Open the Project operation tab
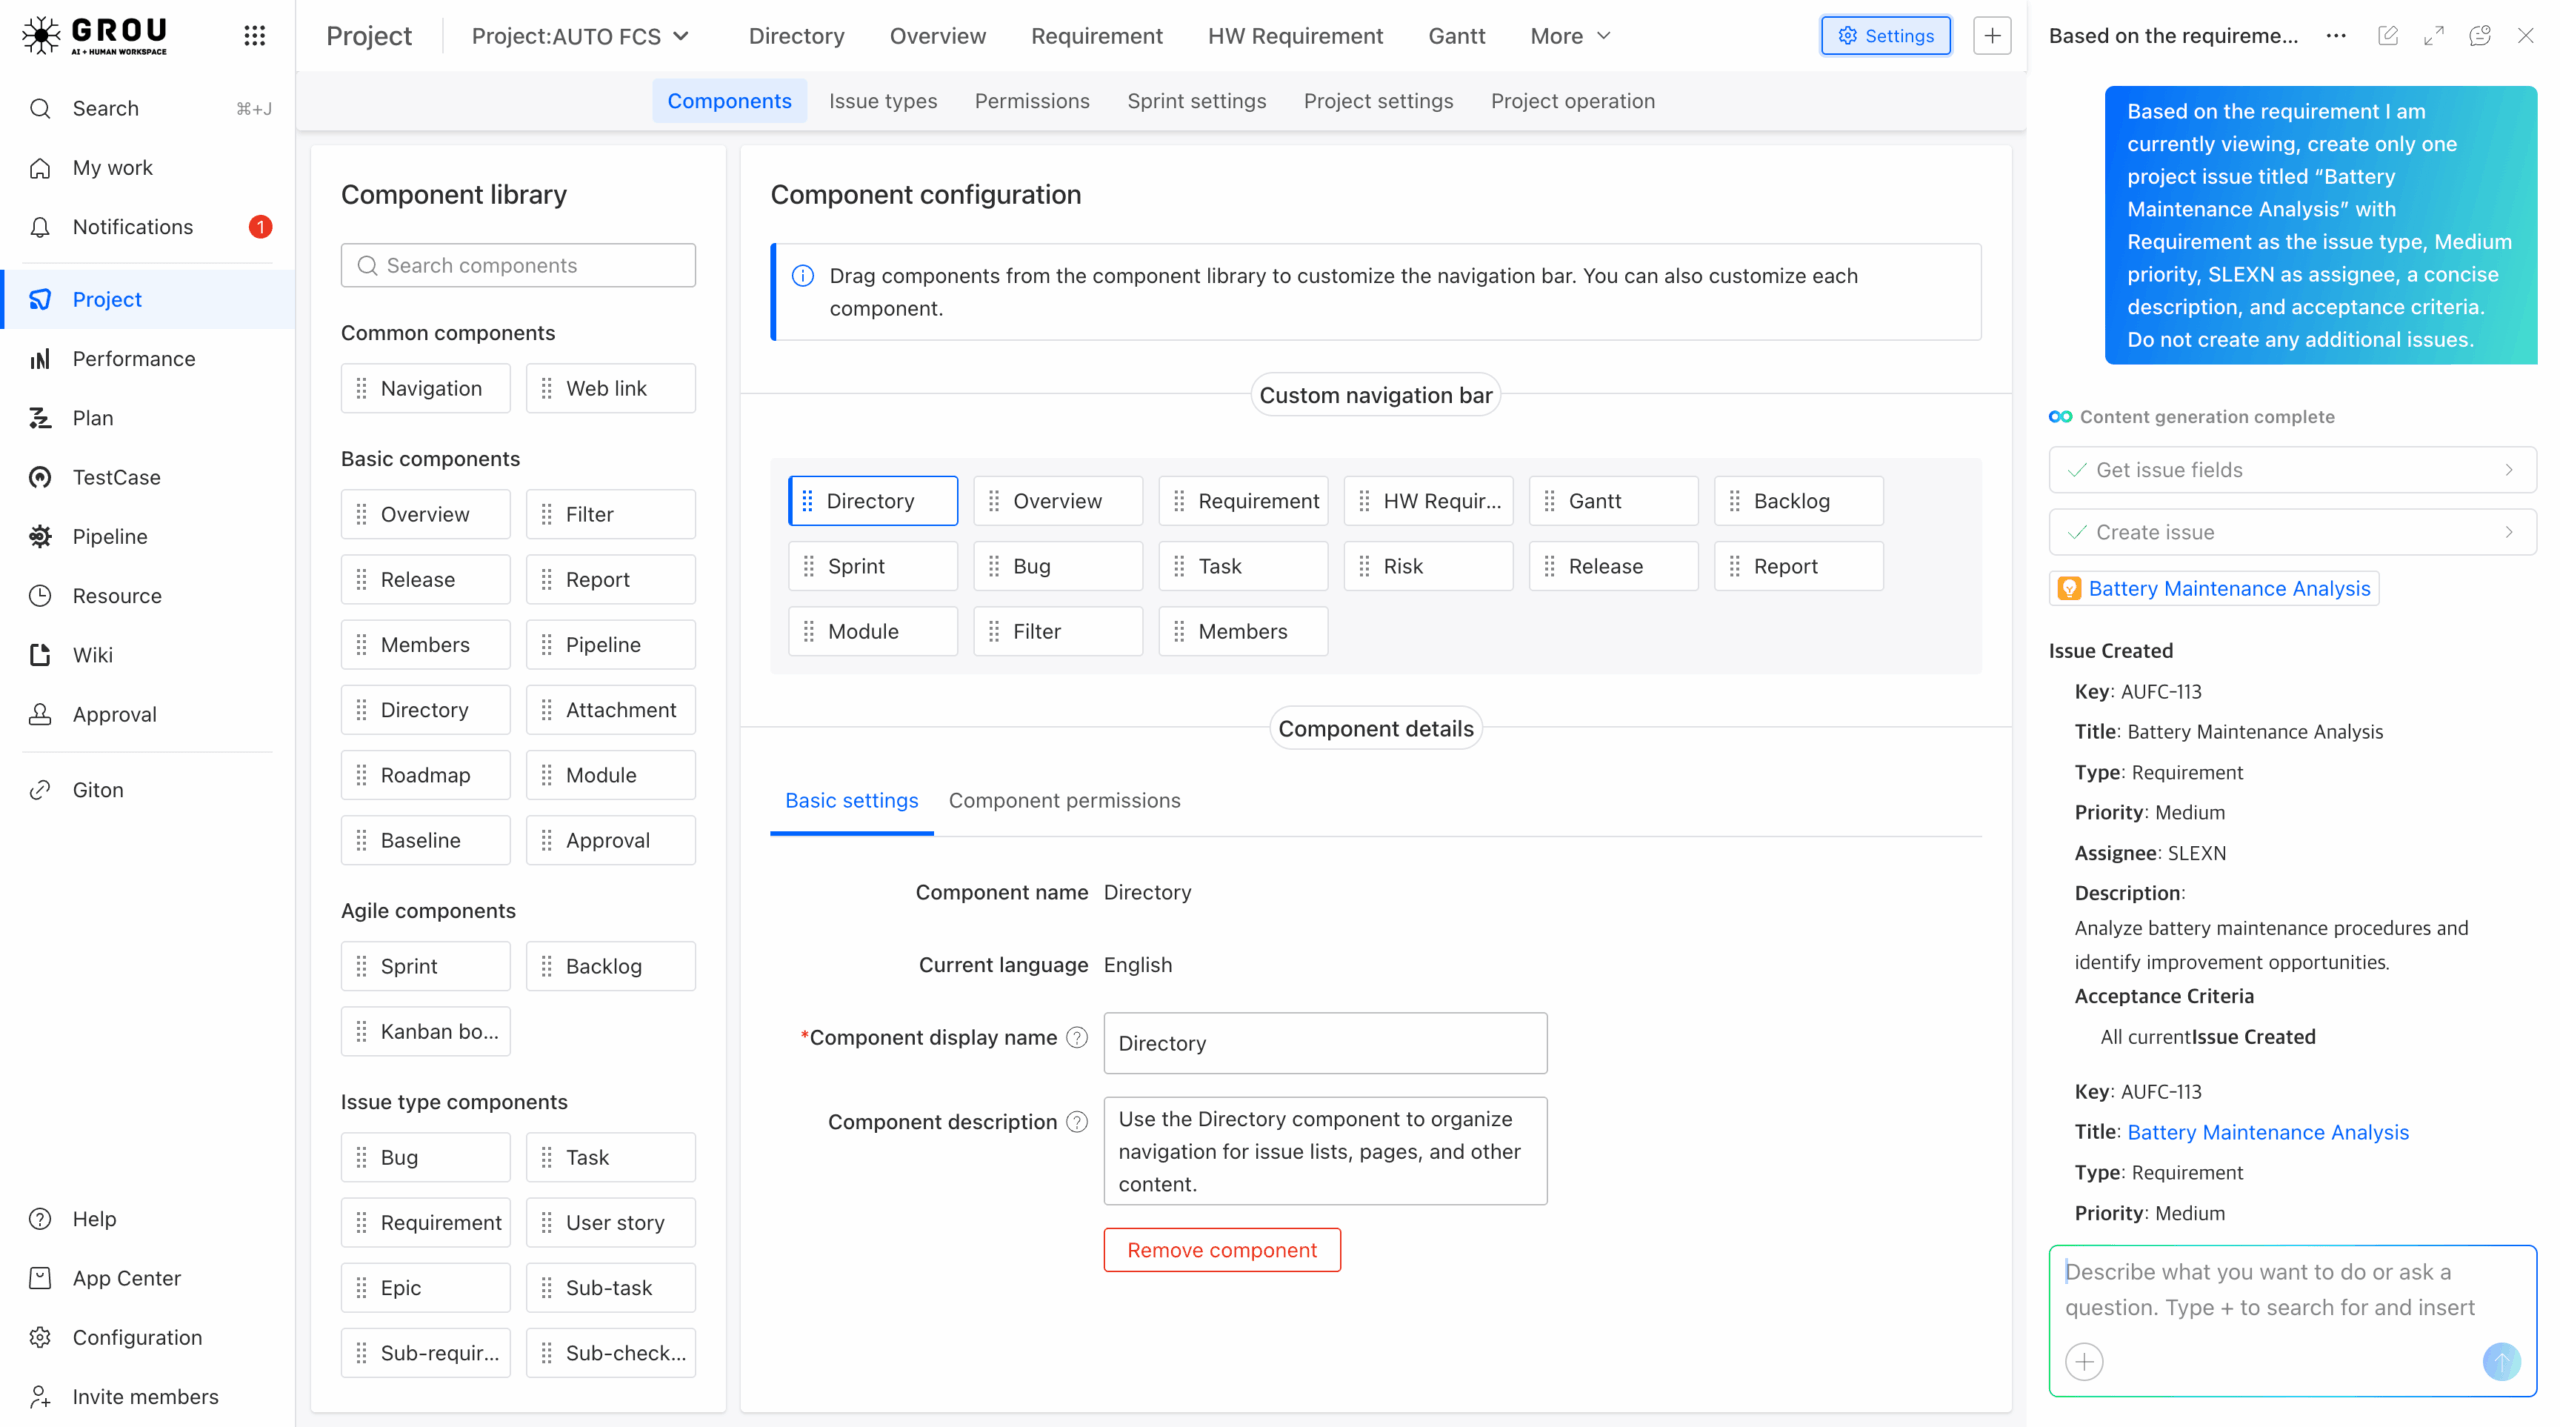 point(1572,101)
